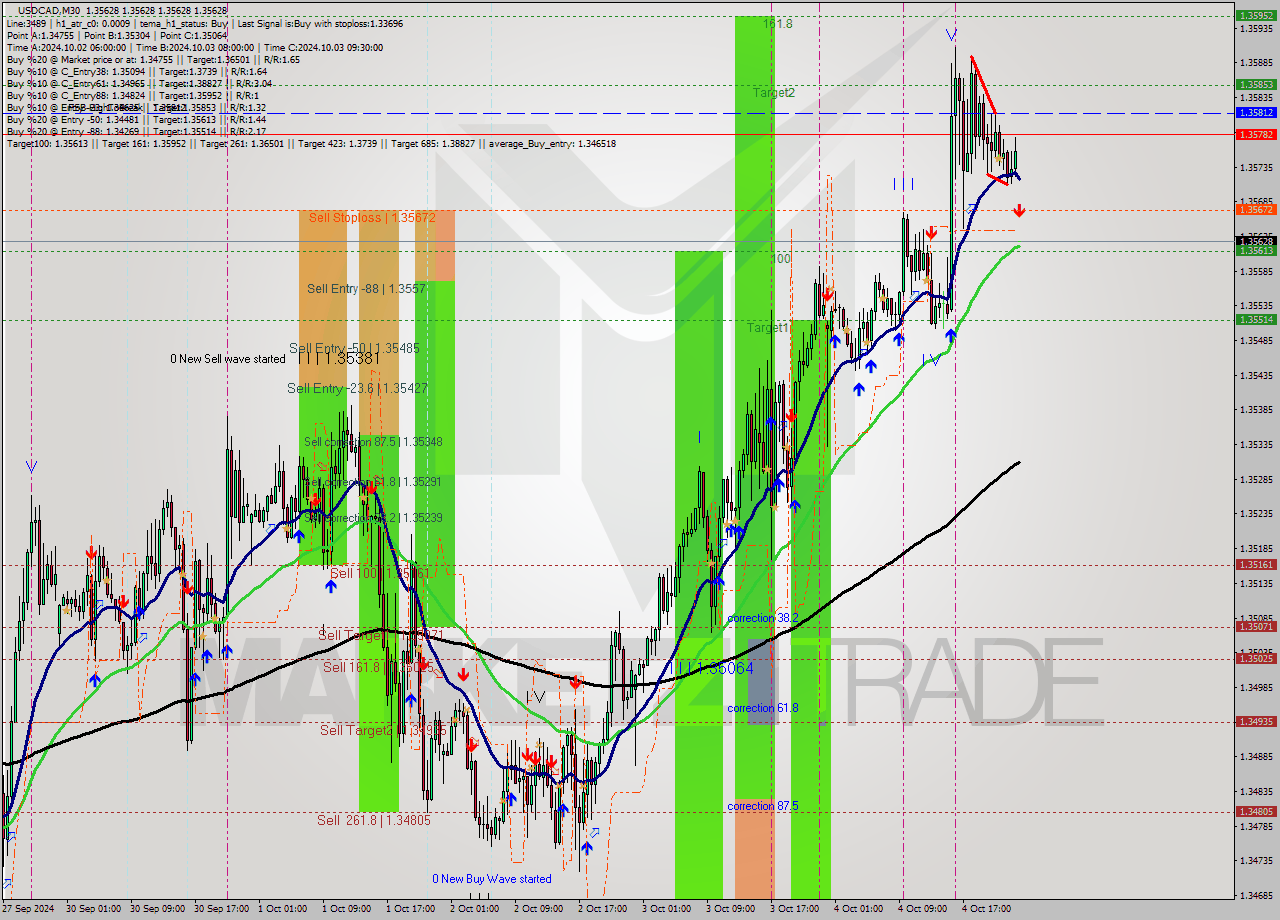This screenshot has width=1280, height=920.
Task: Click the red 1.34935 price tag
Action: (x=1255, y=722)
